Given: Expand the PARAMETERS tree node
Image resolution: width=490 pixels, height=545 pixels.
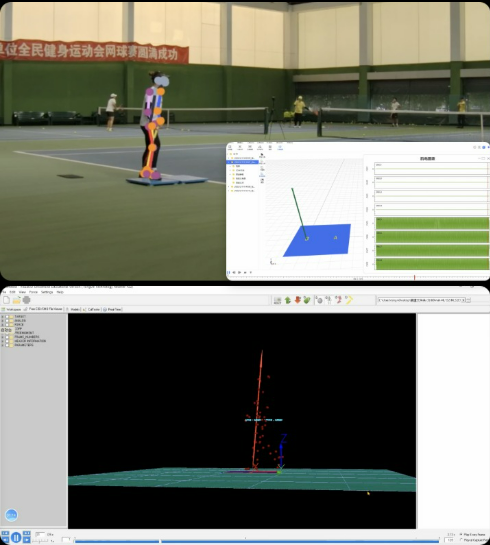Looking at the screenshot, I should (x=2, y=345).
